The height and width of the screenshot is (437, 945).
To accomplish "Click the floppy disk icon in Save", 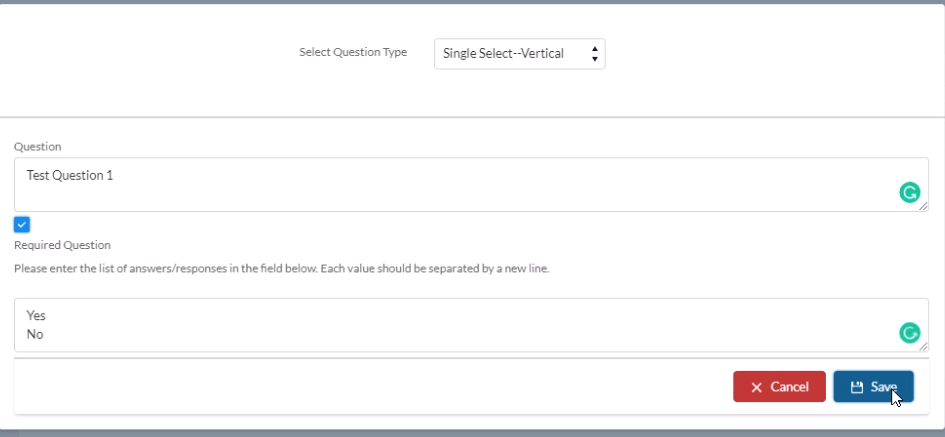I will pyautogui.click(x=856, y=388).
